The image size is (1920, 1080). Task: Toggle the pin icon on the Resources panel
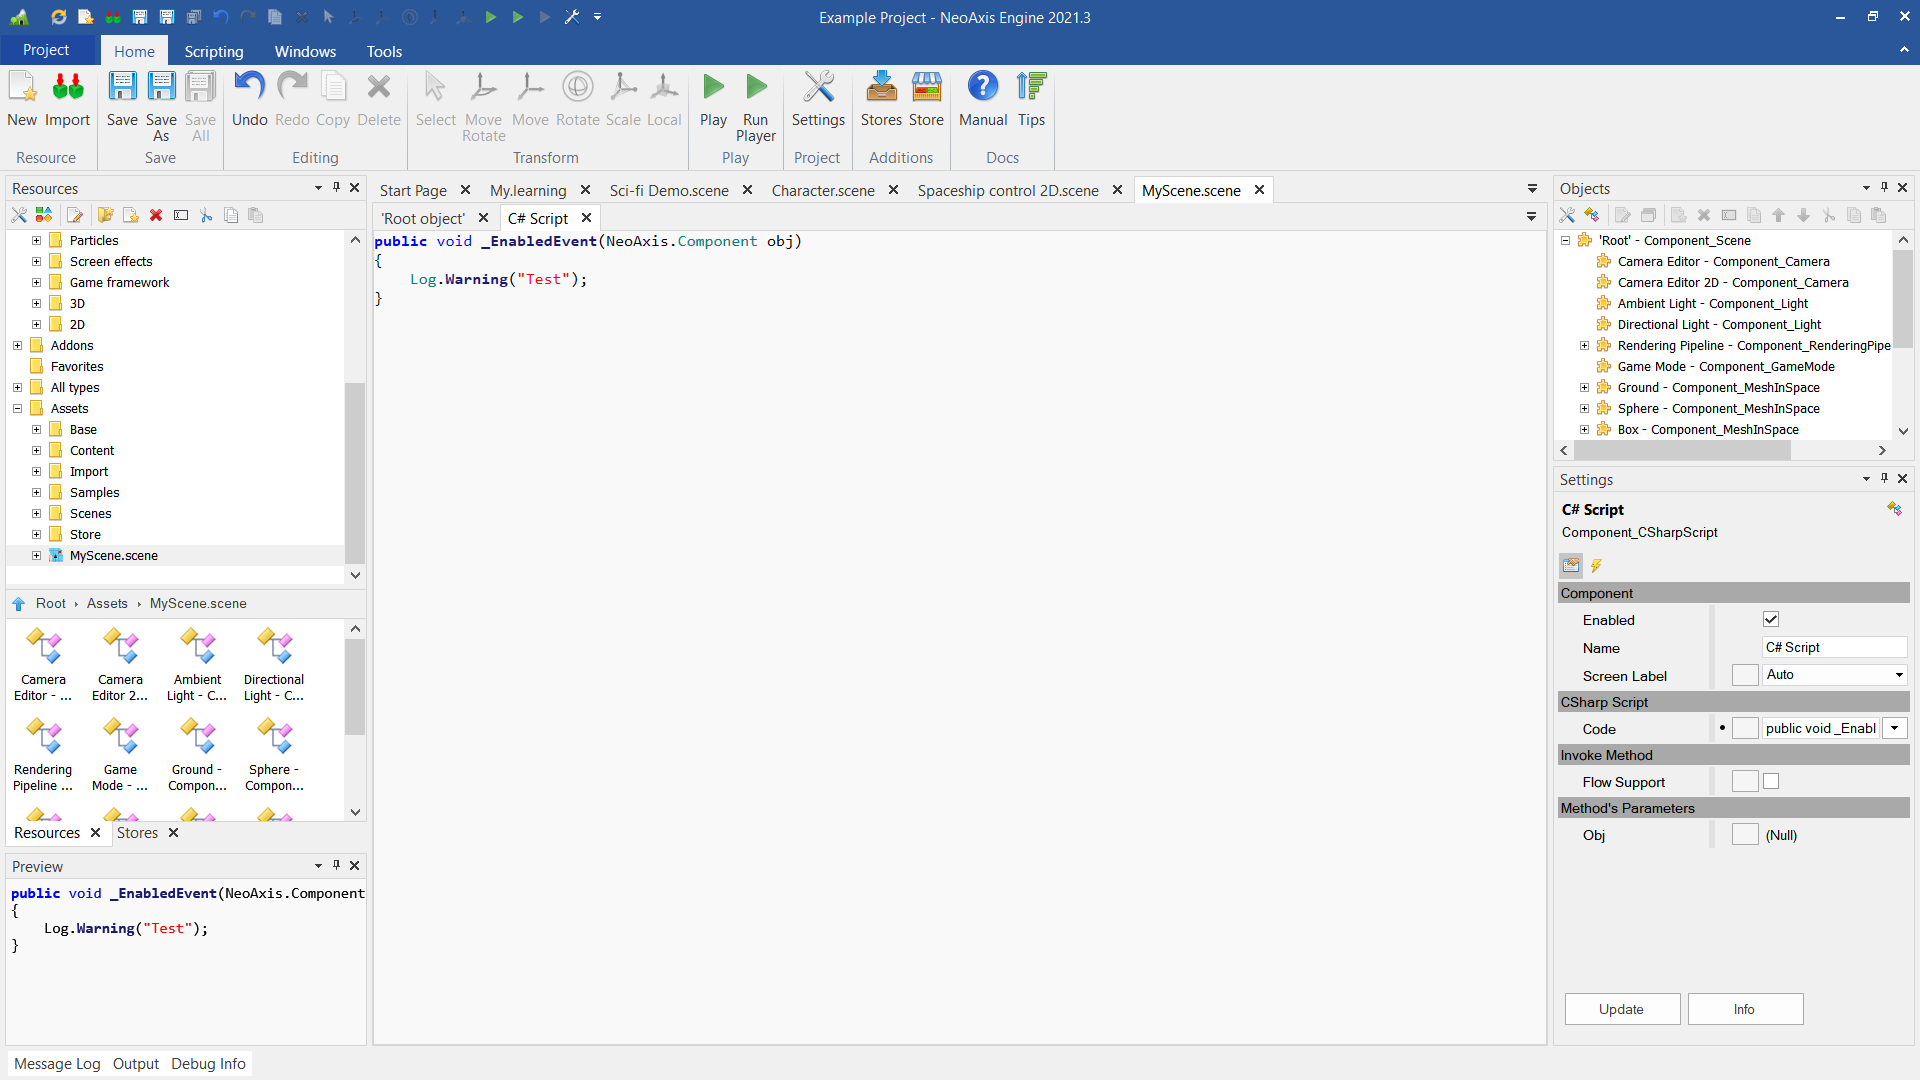336,187
